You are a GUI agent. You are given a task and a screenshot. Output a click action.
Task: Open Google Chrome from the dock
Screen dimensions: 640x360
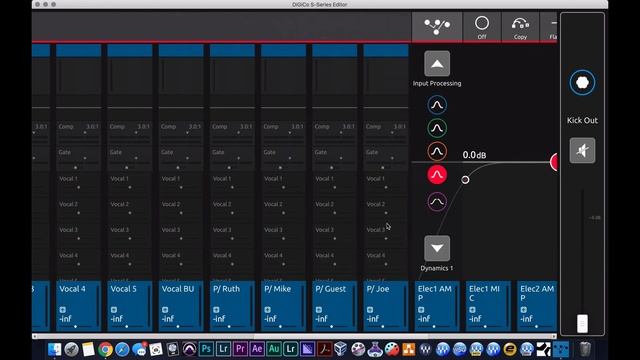pos(105,349)
